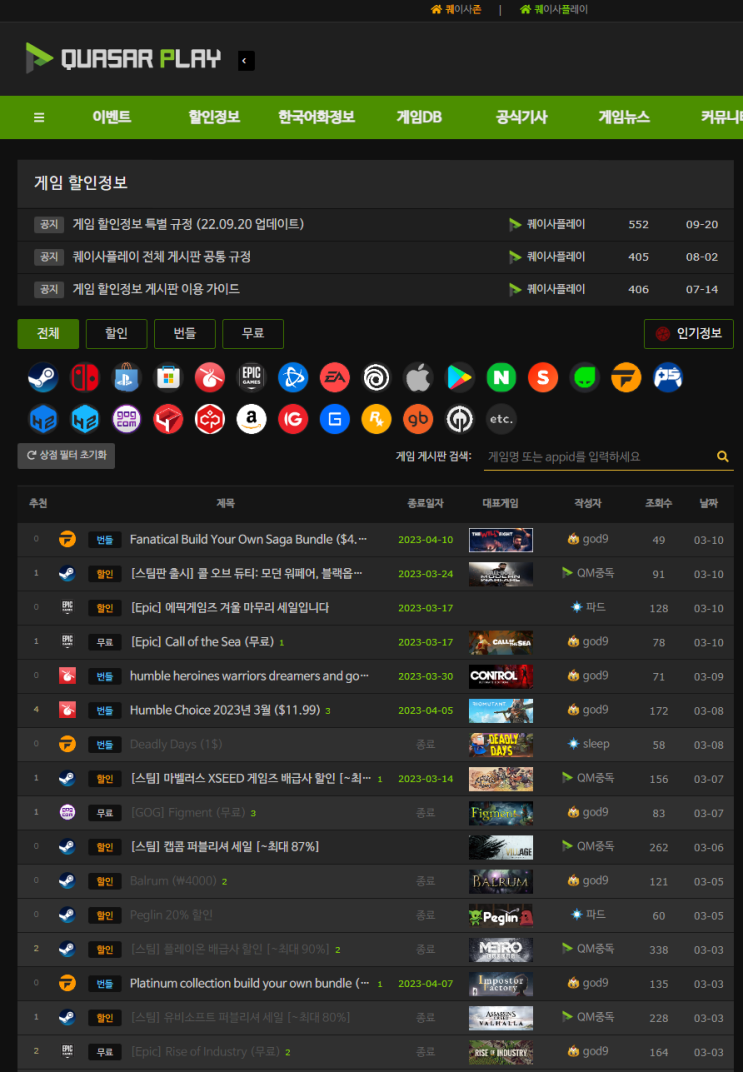Image resolution: width=743 pixels, height=1072 pixels.
Task: Filter by Fanatical store icon
Action: [626, 377]
